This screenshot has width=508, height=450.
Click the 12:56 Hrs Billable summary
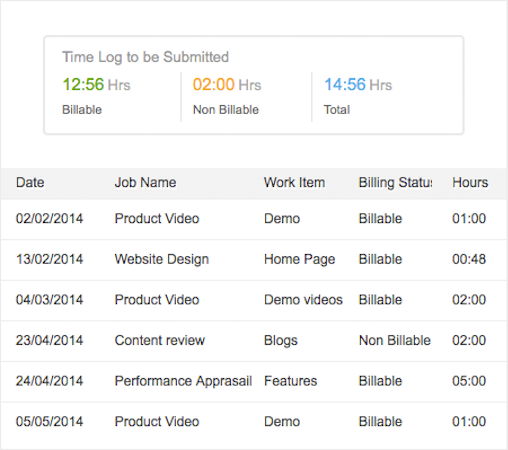(96, 96)
